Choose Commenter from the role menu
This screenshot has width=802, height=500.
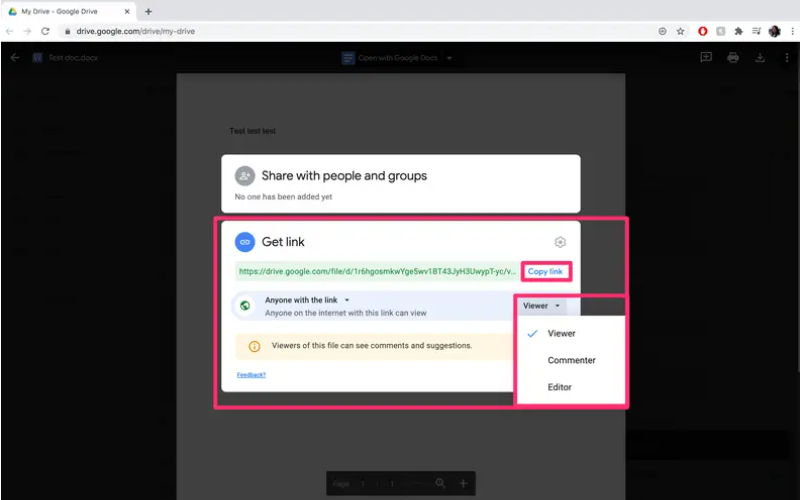(571, 360)
